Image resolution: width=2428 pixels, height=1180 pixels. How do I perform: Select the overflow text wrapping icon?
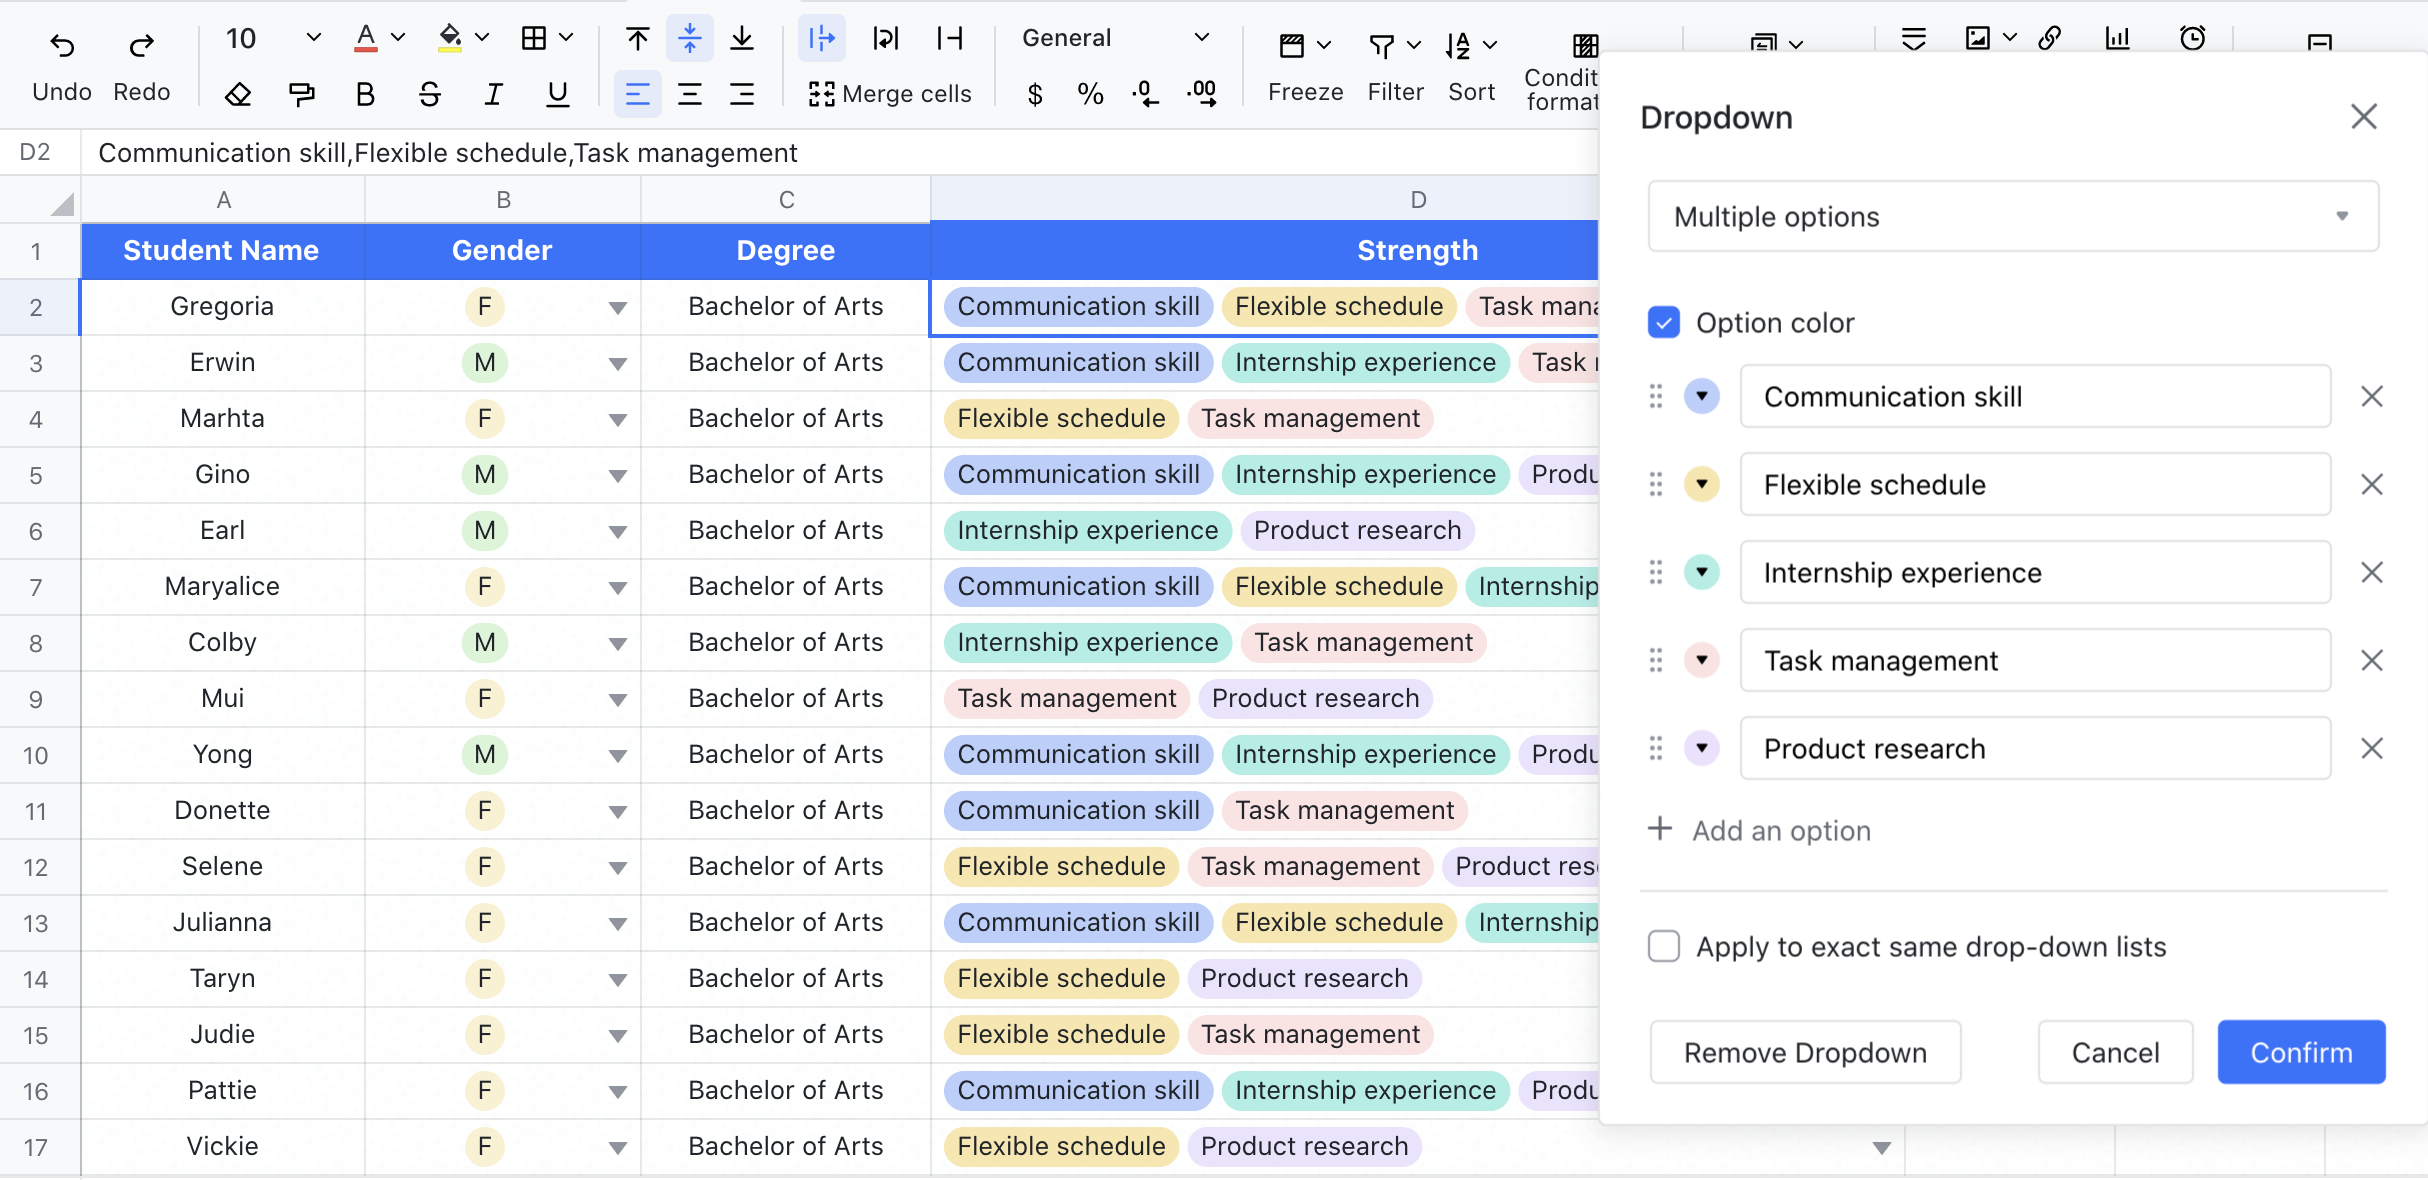pyautogui.click(x=822, y=39)
